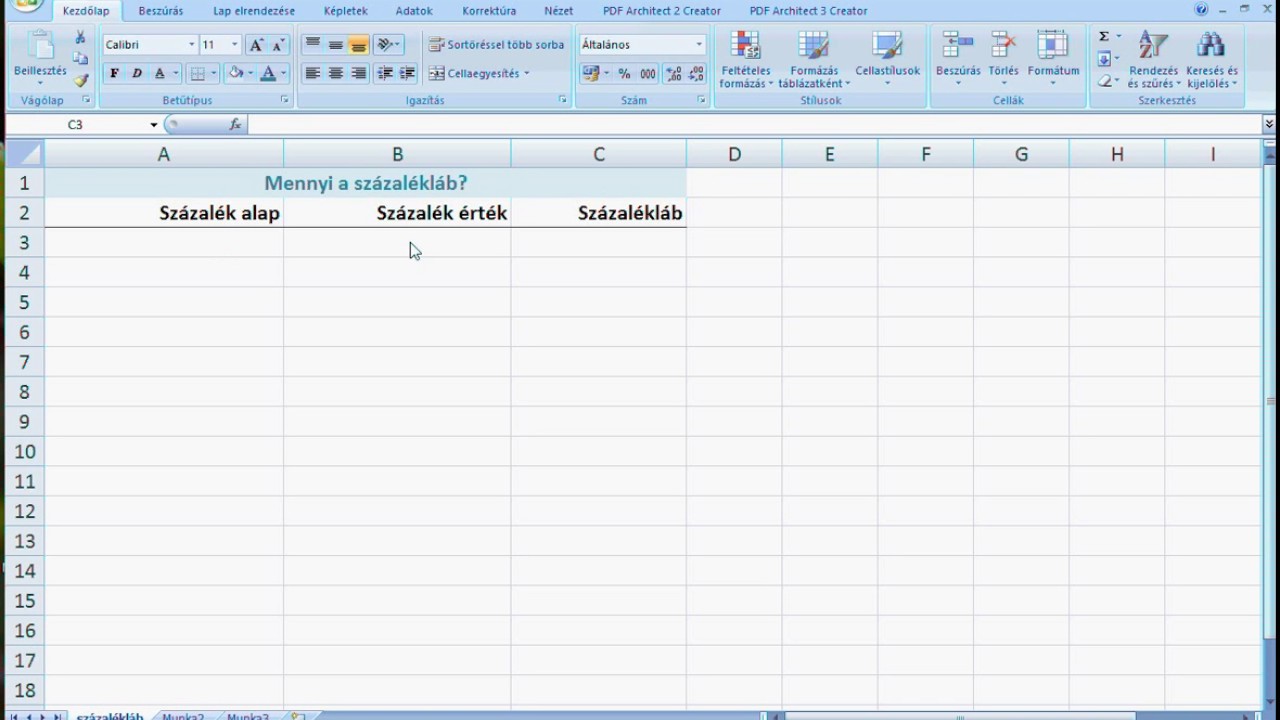
Task: Open the Képletek ribbon tab
Action: (x=346, y=11)
